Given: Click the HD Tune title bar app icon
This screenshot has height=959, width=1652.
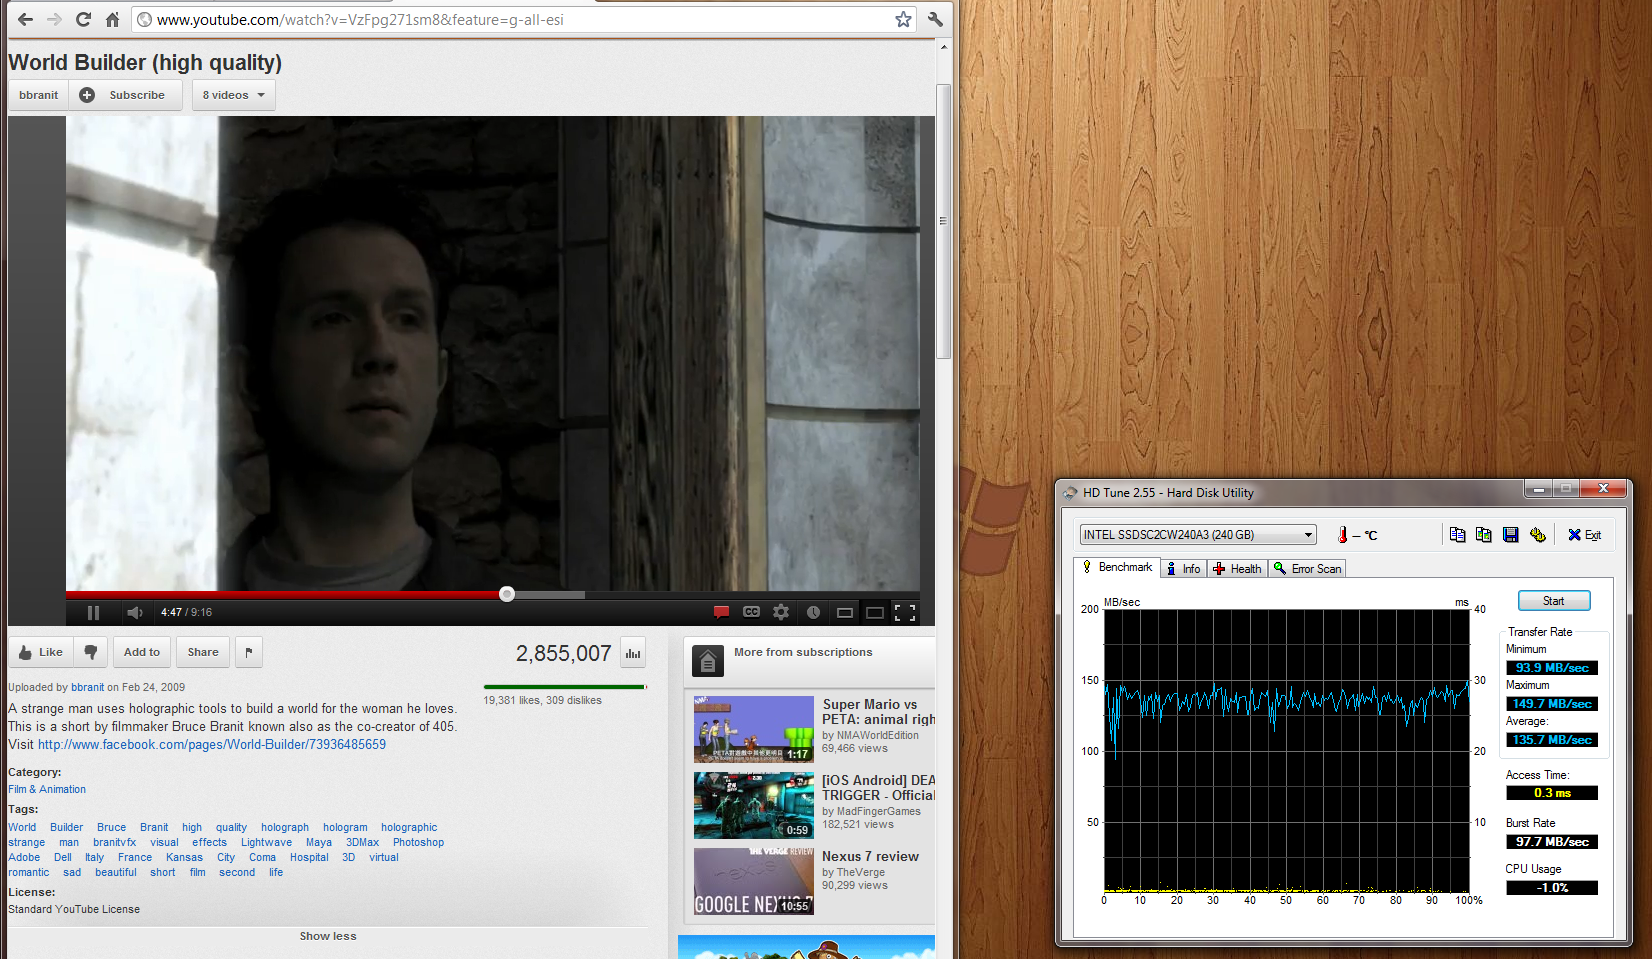Looking at the screenshot, I should pyautogui.click(x=1070, y=492).
